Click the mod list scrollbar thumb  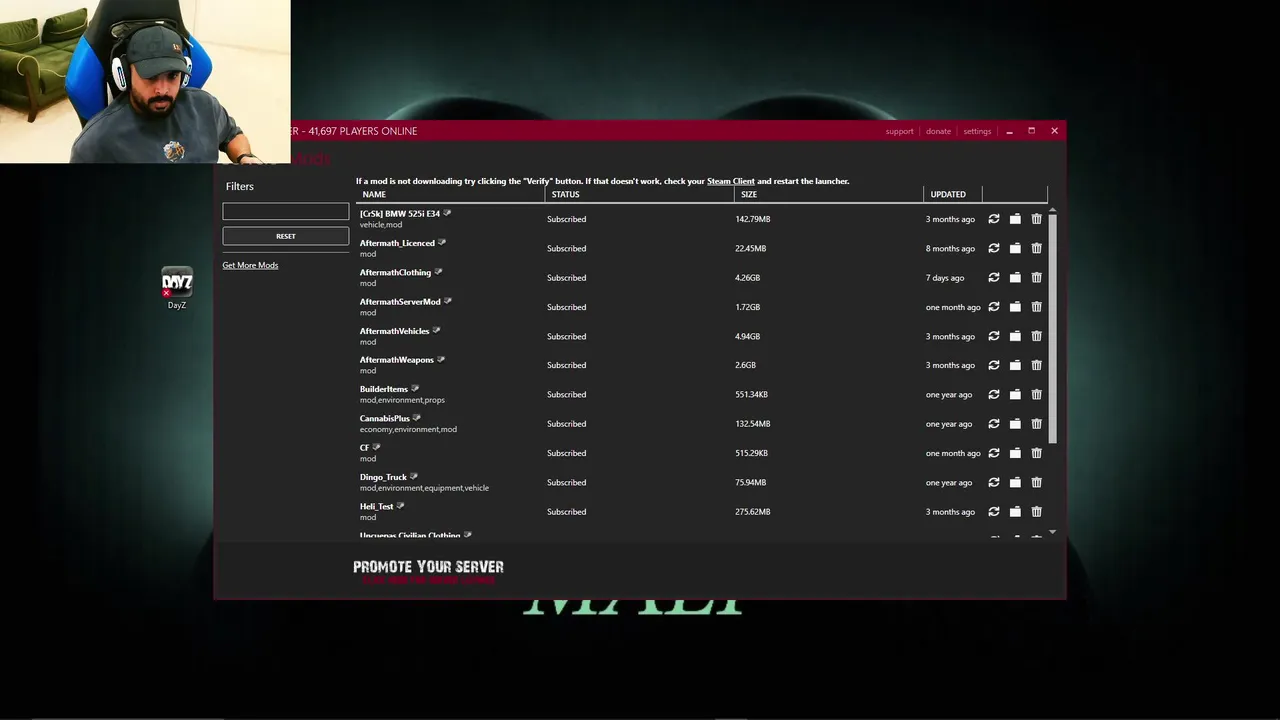(x=1052, y=329)
